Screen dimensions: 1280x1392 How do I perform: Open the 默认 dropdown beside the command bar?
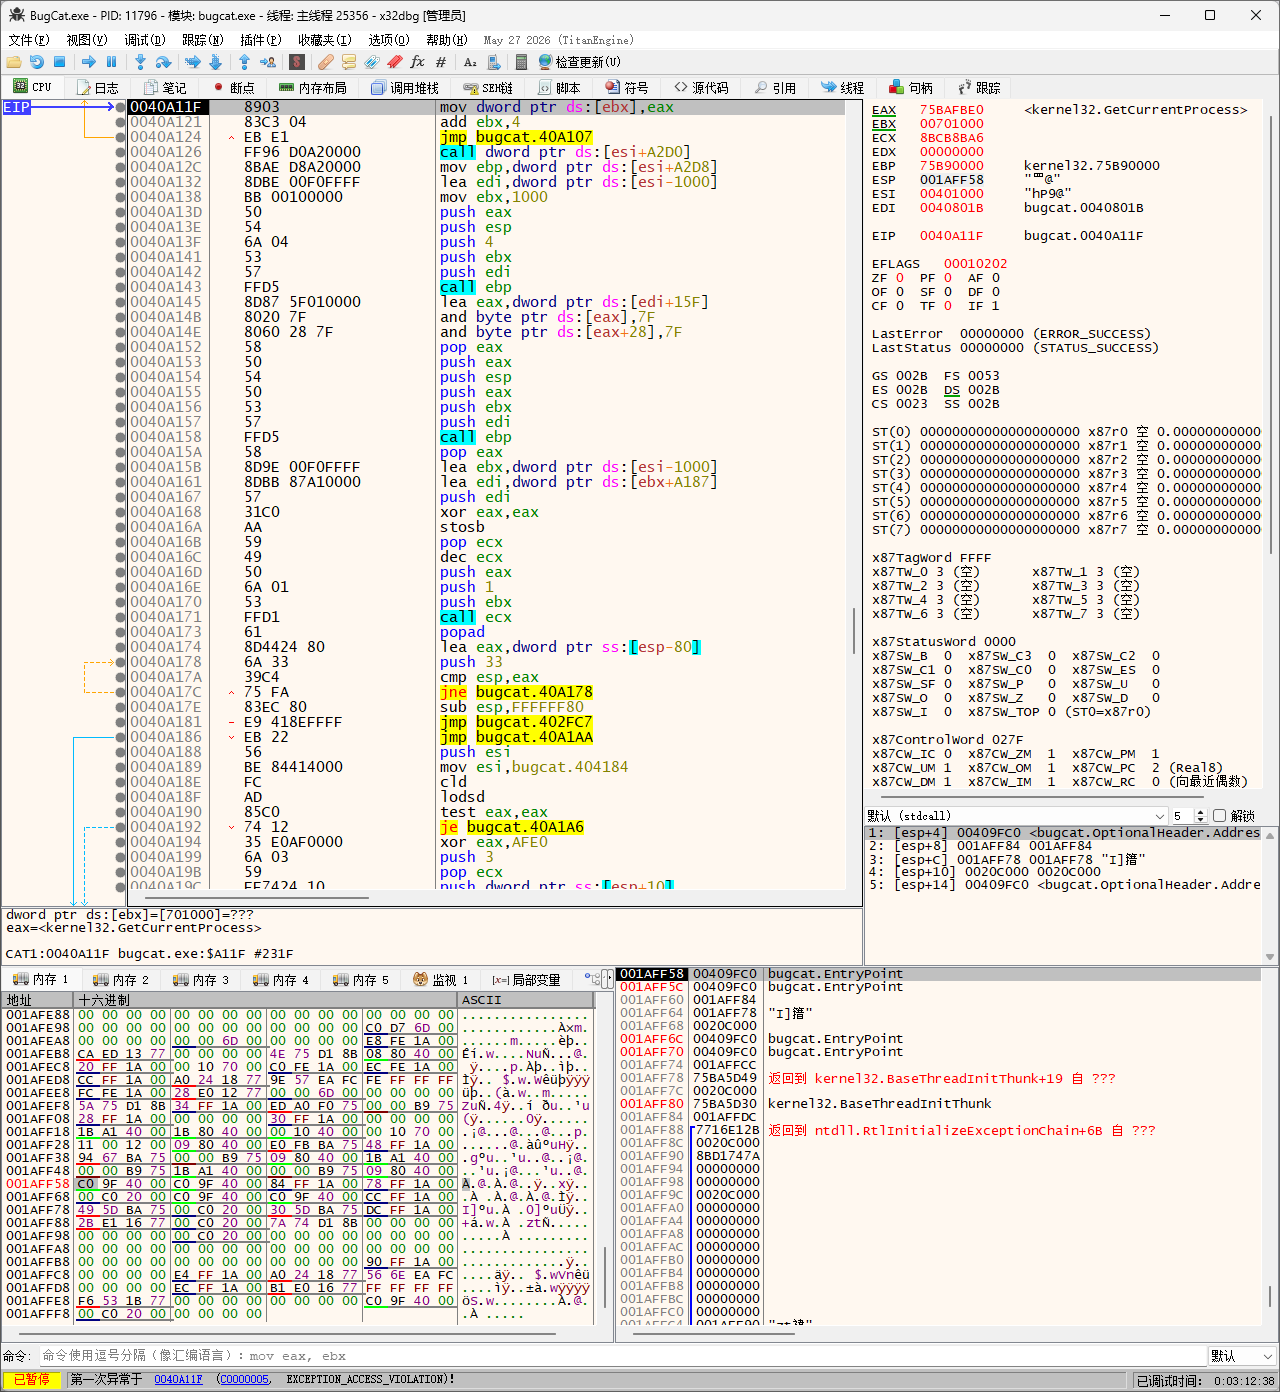[x=1242, y=1356]
